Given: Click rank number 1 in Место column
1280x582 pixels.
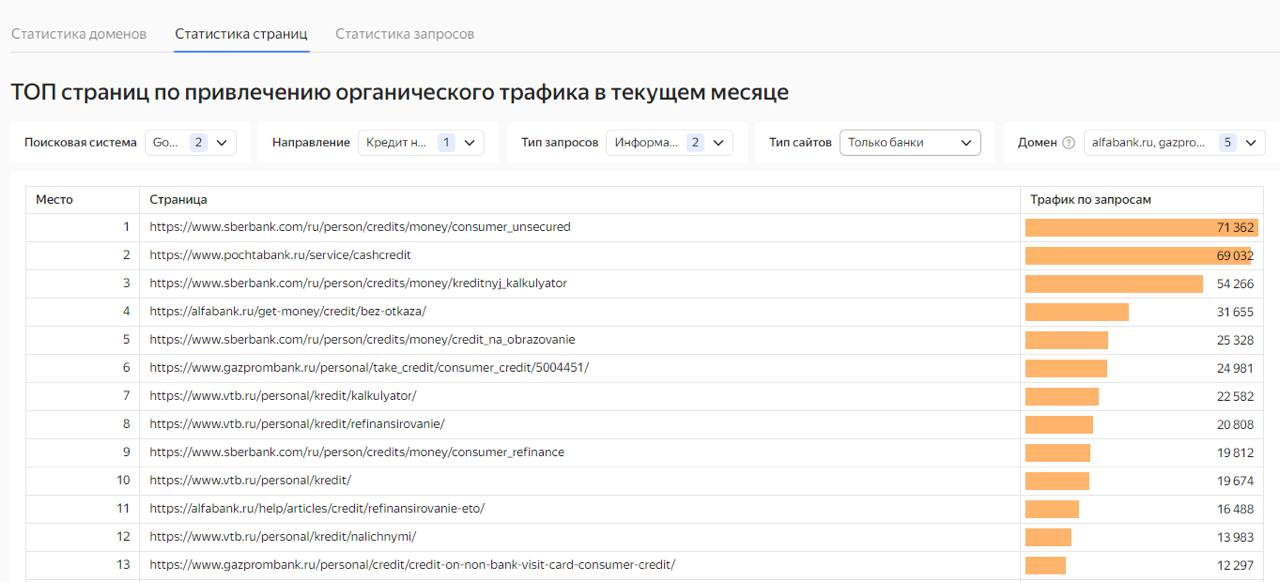Looking at the screenshot, I should [126, 227].
